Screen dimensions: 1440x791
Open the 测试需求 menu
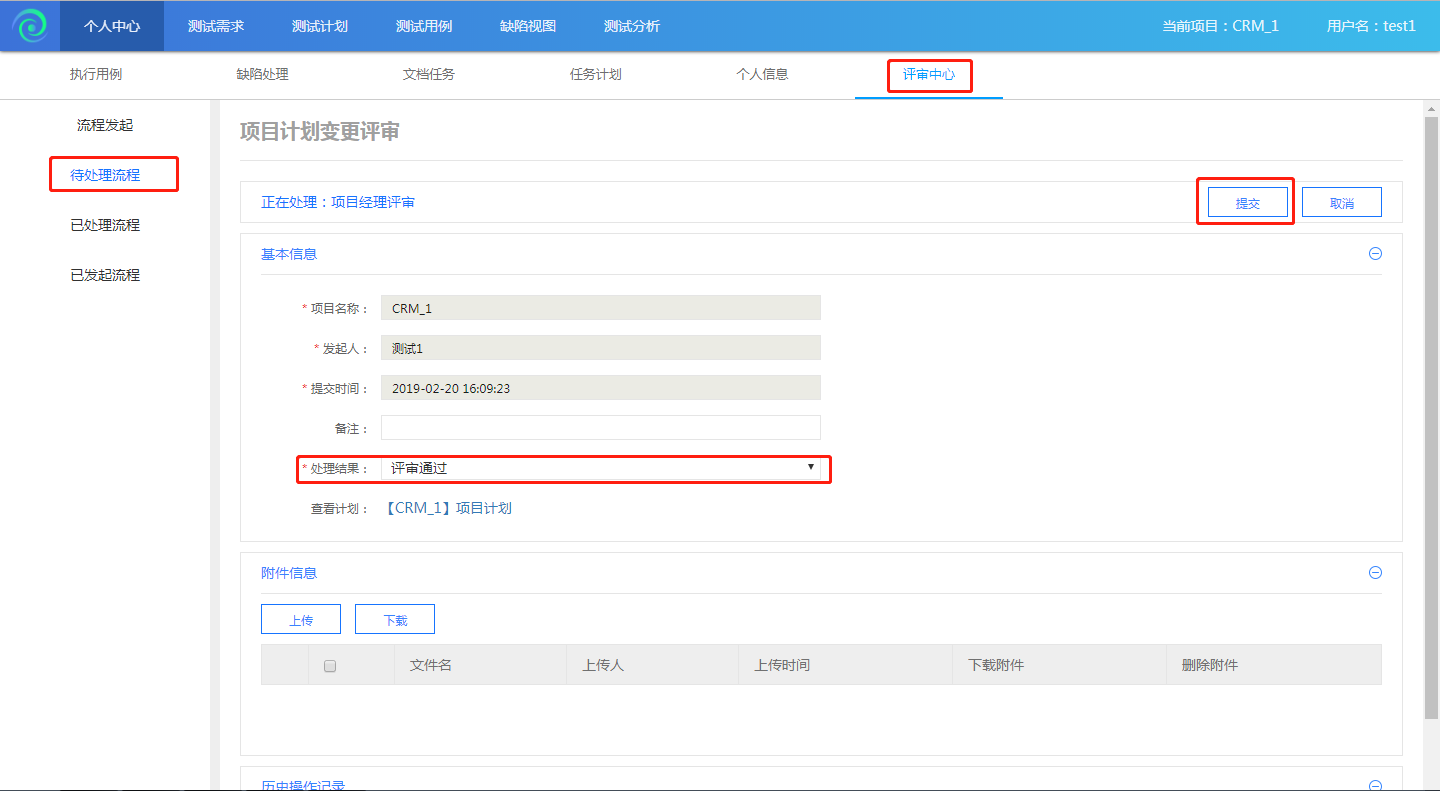tap(216, 26)
